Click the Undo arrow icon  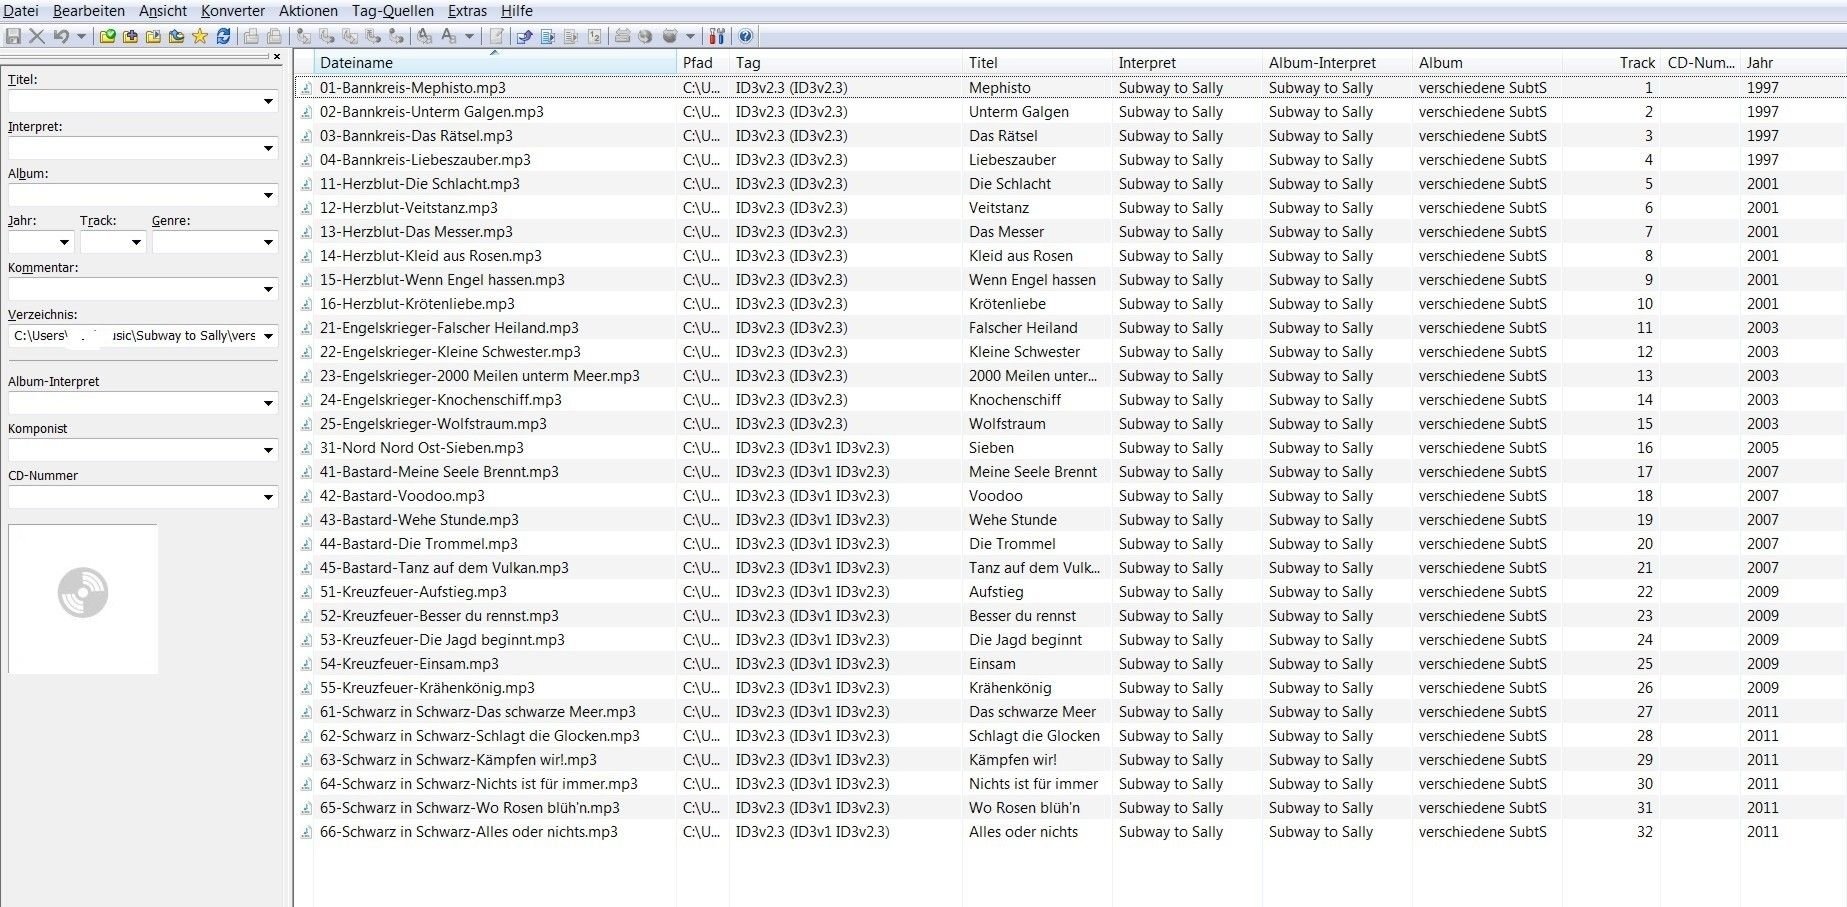(x=61, y=36)
